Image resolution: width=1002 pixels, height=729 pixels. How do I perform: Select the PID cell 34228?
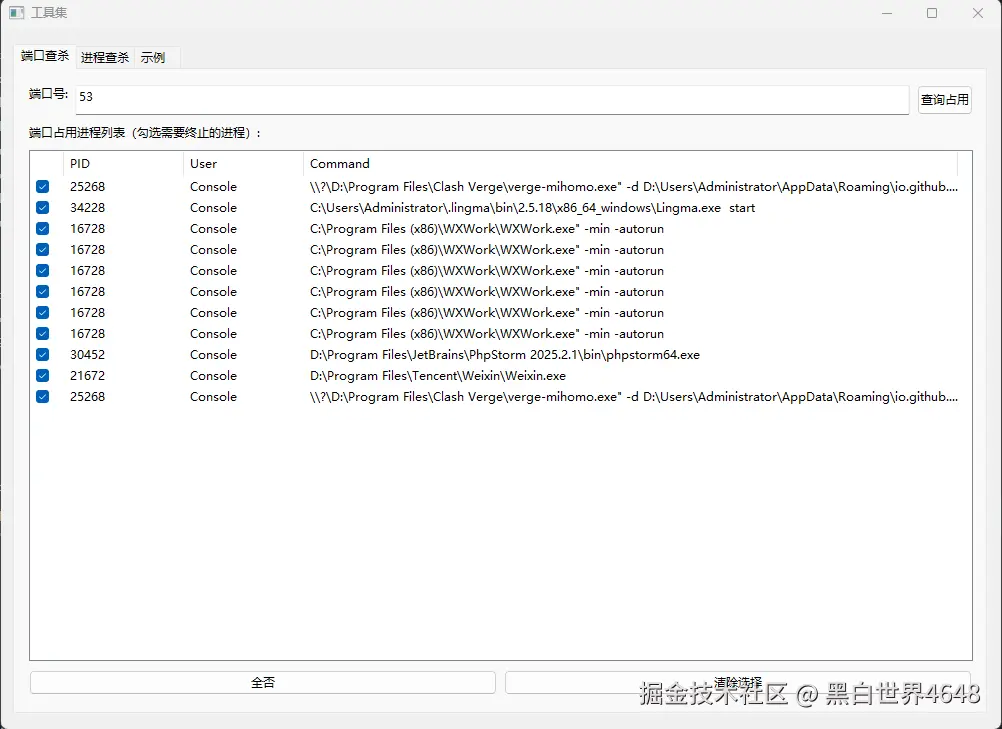(88, 208)
